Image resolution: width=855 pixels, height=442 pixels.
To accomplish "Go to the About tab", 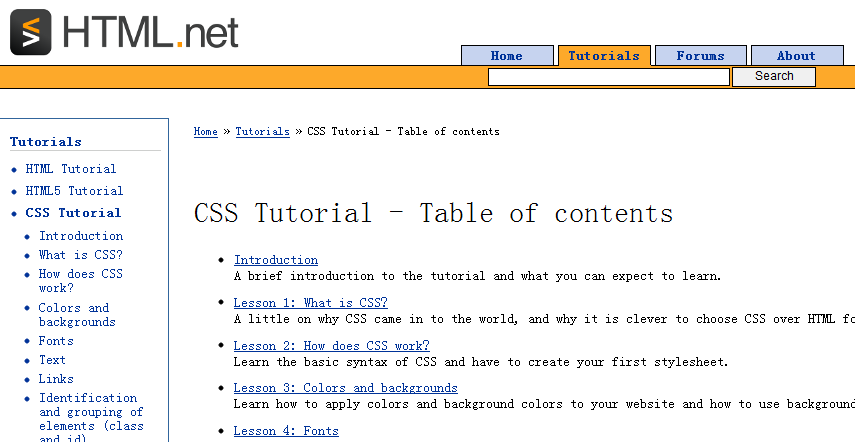I will coord(796,56).
